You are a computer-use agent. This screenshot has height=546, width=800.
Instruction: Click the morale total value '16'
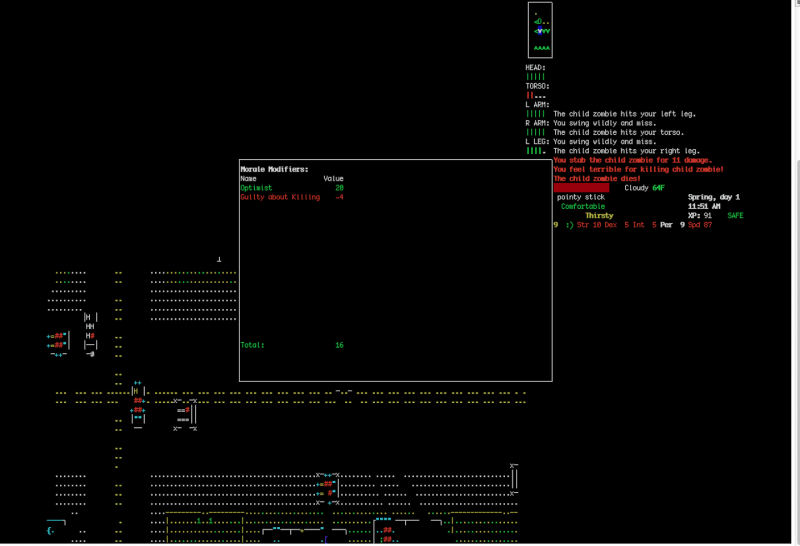click(339, 345)
